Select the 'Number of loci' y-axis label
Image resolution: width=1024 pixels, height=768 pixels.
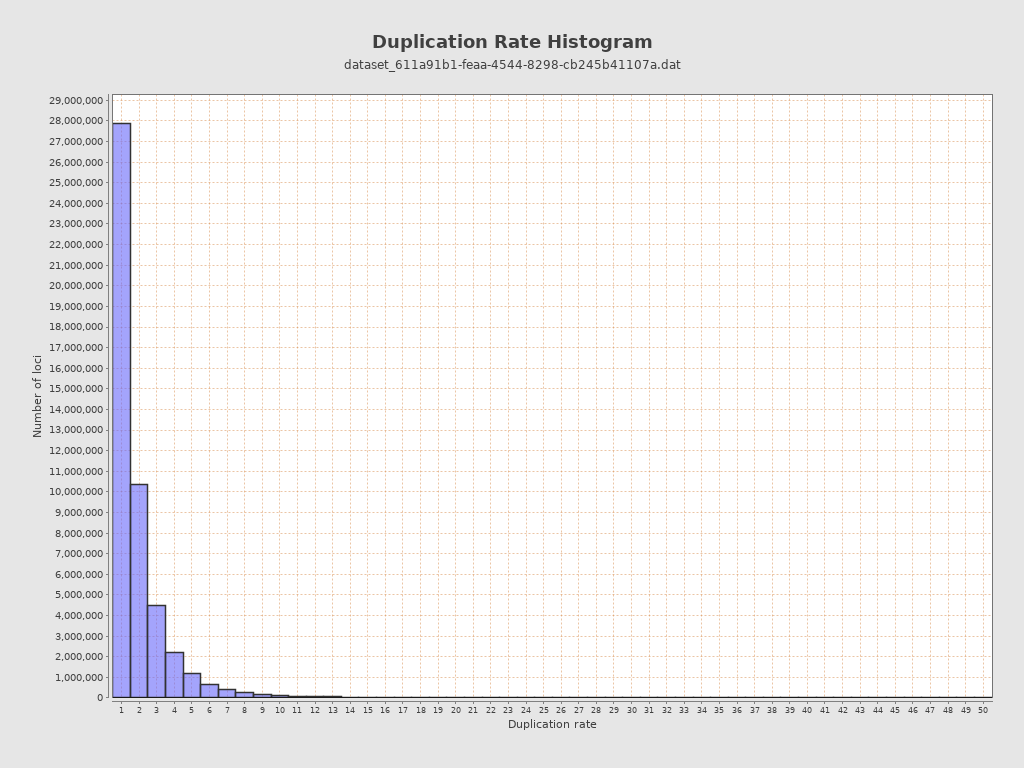coord(38,395)
